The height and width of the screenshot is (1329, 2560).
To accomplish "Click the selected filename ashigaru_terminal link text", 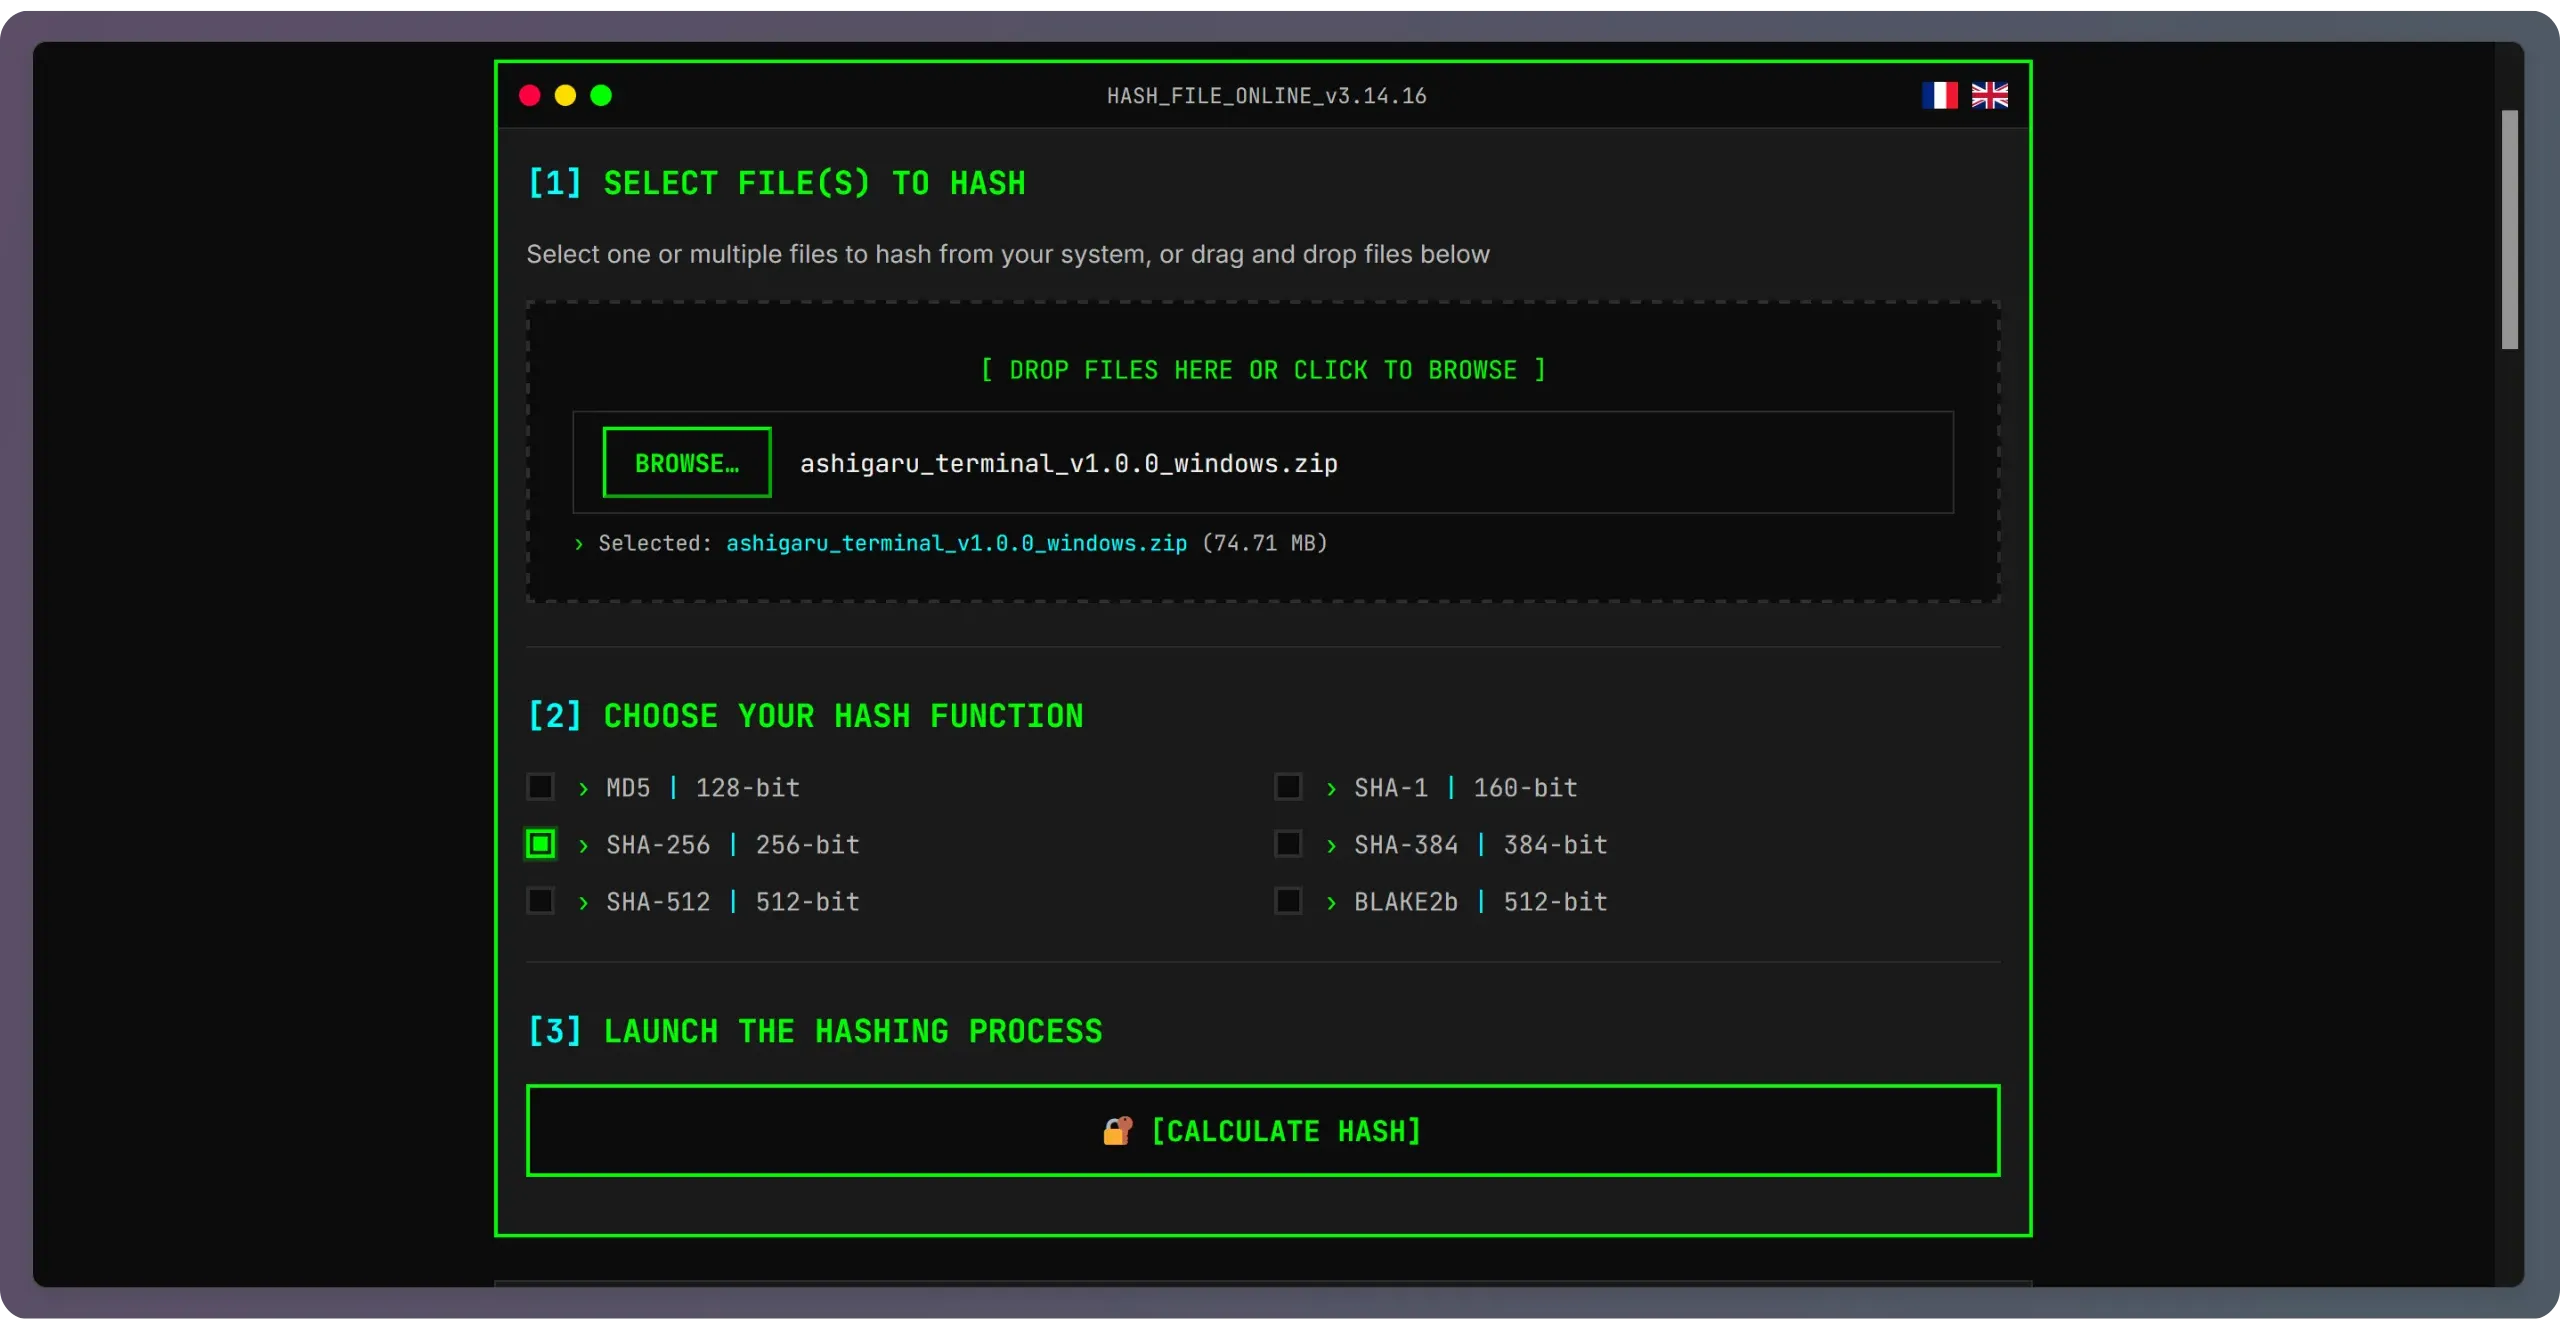I will tap(956, 543).
